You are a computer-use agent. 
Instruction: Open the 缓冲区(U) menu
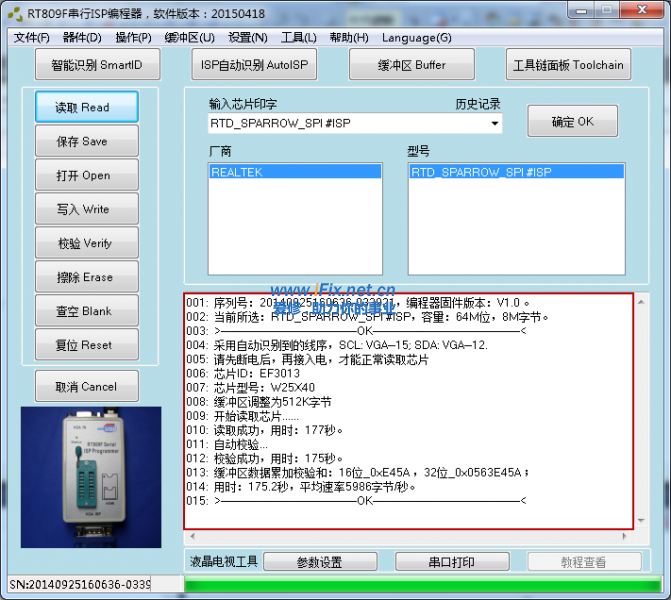(x=189, y=38)
